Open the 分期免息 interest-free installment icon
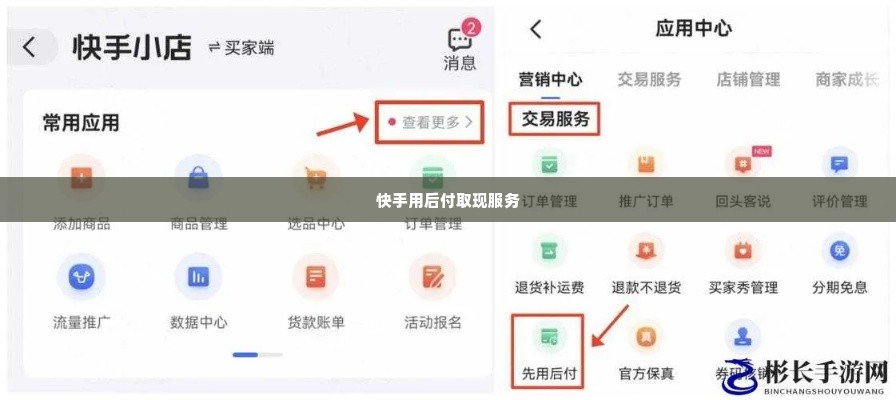The image size is (896, 400). tap(839, 251)
